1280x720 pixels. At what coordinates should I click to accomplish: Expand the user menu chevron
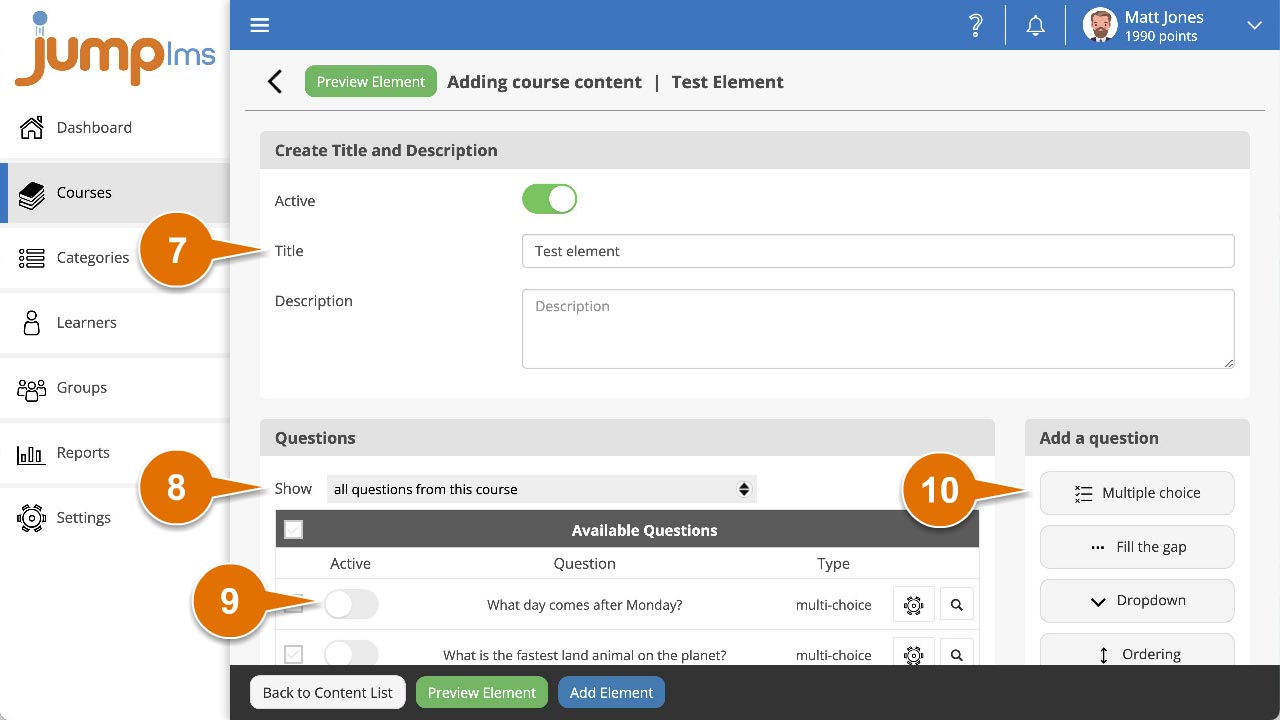tap(1254, 25)
